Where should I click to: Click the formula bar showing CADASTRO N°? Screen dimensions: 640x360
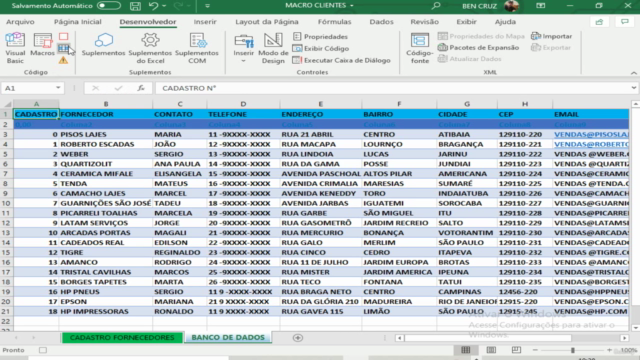(392, 88)
